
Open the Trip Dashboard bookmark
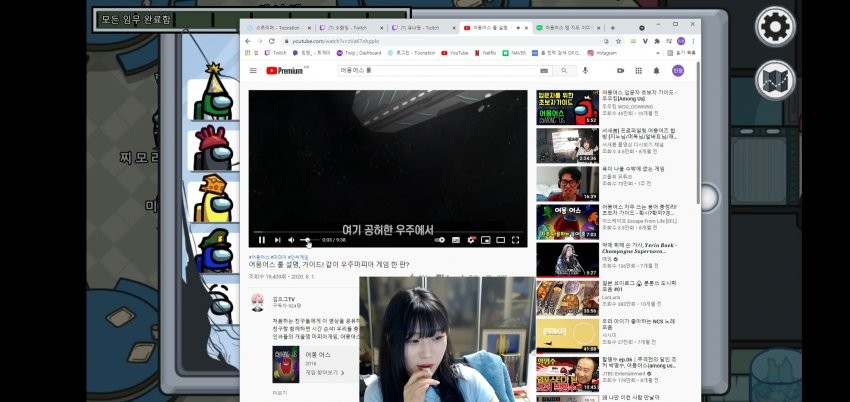click(x=359, y=53)
